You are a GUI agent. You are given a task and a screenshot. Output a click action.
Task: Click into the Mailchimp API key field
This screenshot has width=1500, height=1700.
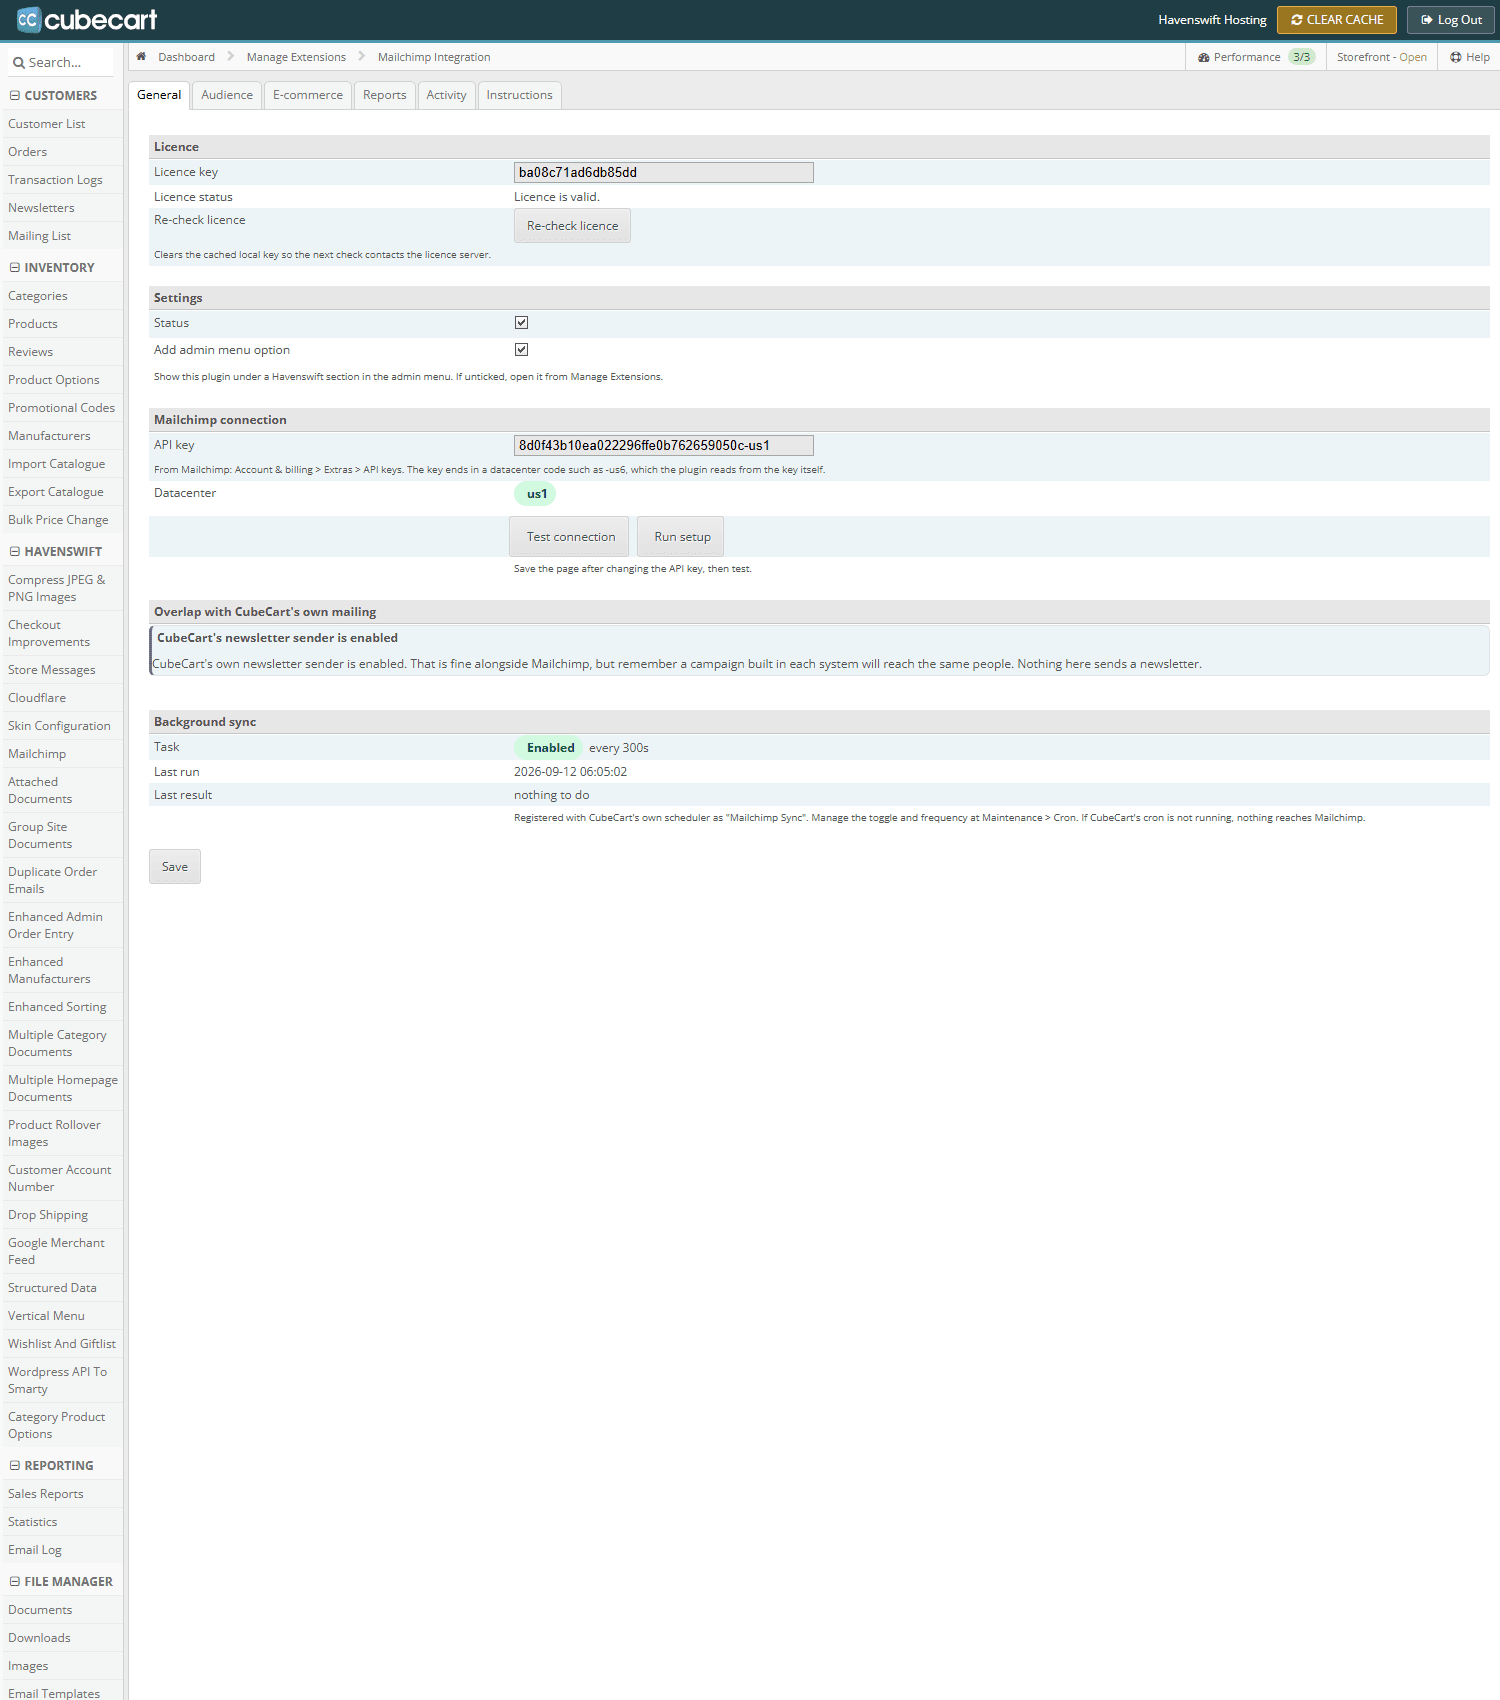click(x=664, y=446)
